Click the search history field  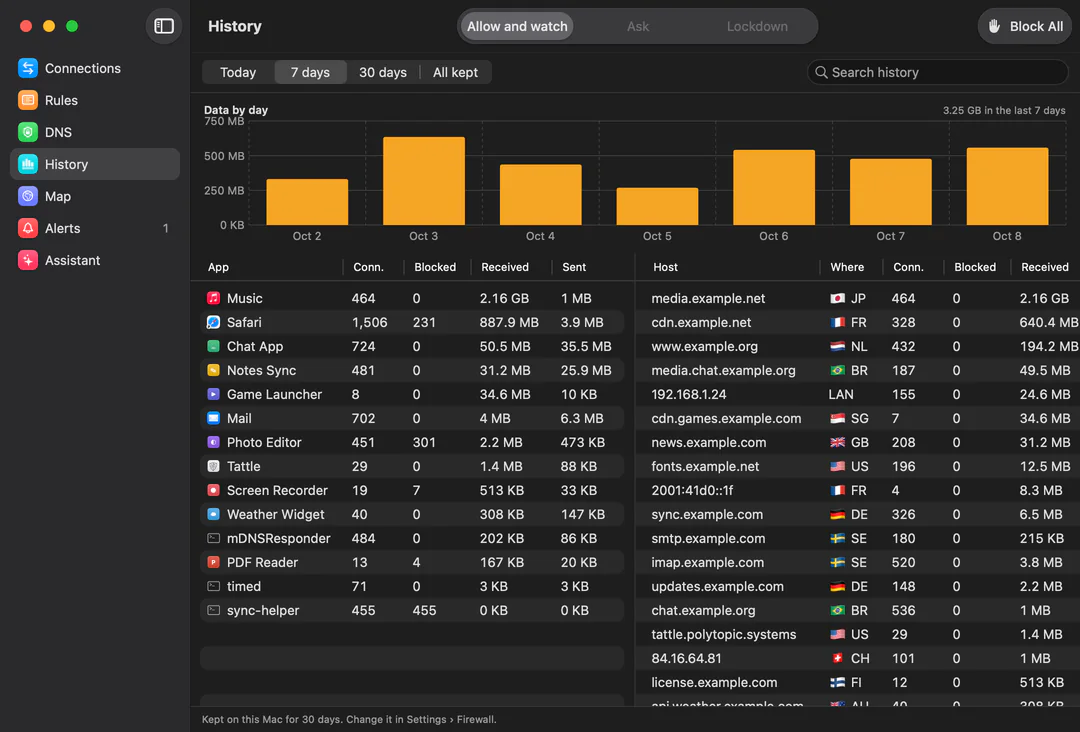point(937,72)
